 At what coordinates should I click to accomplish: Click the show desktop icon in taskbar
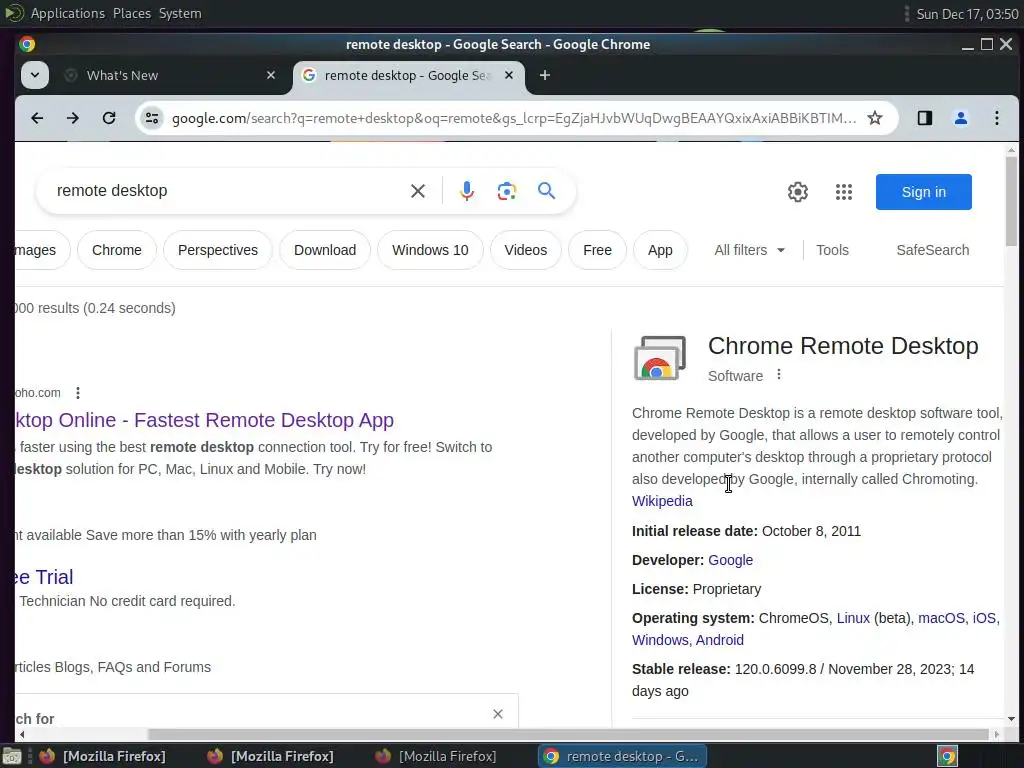point(12,756)
